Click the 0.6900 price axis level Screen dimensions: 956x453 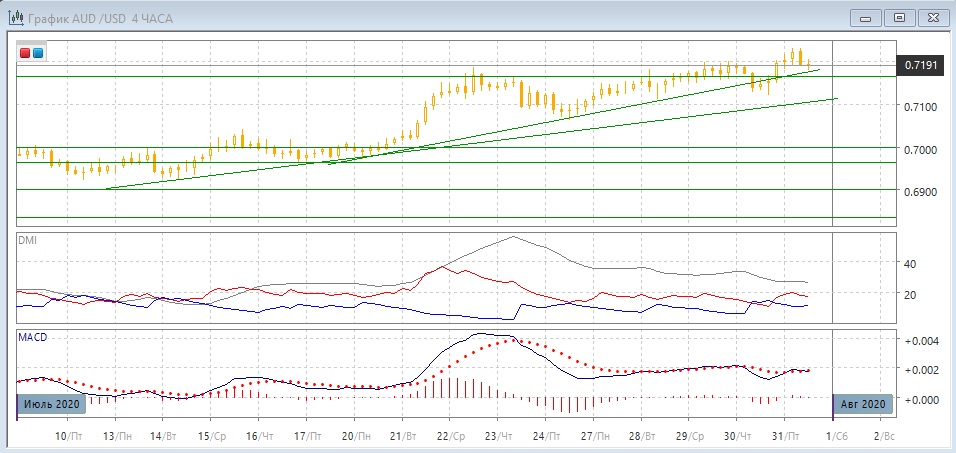[920, 190]
